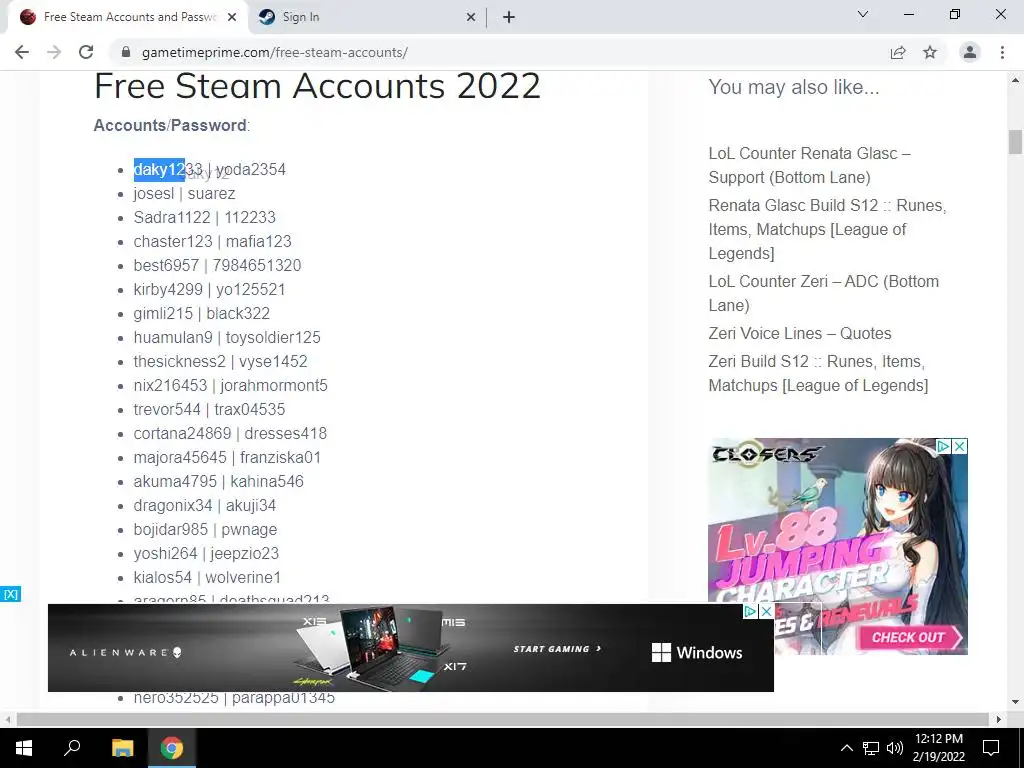Reload the current page
The height and width of the screenshot is (768, 1024).
click(x=86, y=52)
